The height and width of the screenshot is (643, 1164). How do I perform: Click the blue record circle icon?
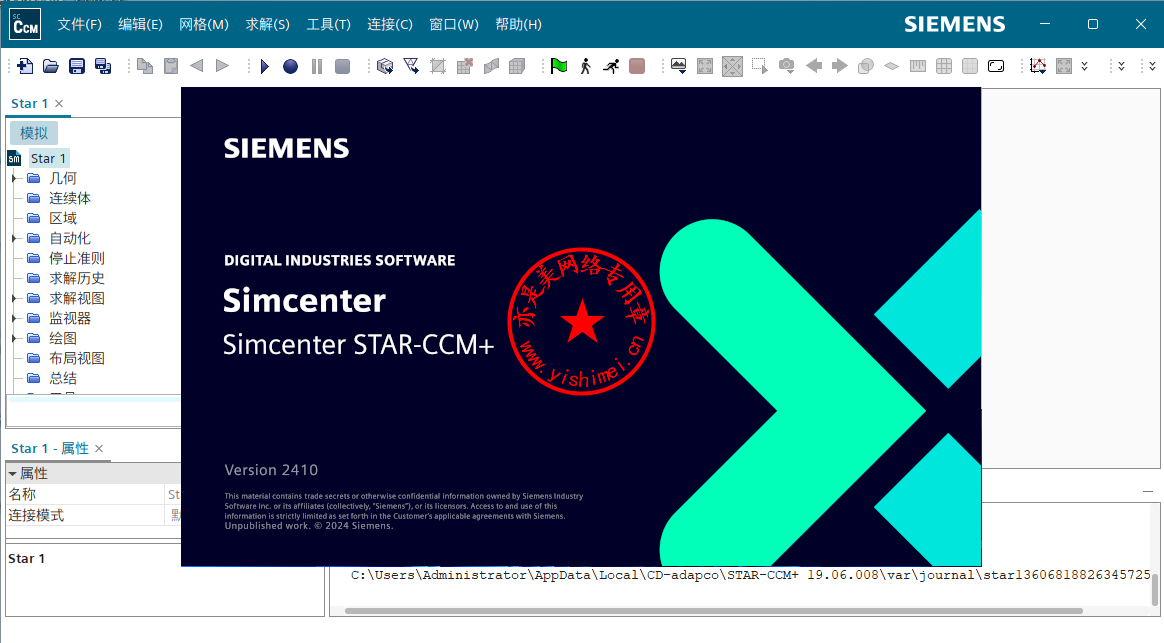click(x=290, y=66)
